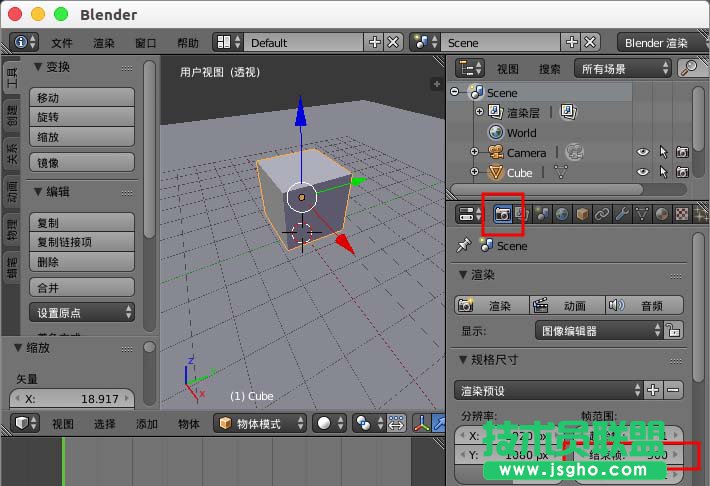The width and height of the screenshot is (710, 486).
Task: Open the 3D view editor type selector
Action: (x=25, y=423)
